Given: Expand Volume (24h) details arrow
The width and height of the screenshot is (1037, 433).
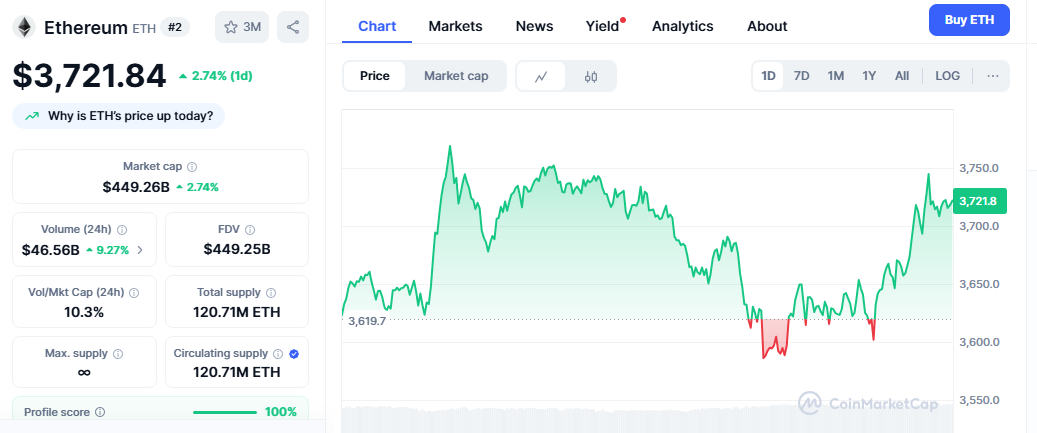Looking at the screenshot, I should click(140, 250).
